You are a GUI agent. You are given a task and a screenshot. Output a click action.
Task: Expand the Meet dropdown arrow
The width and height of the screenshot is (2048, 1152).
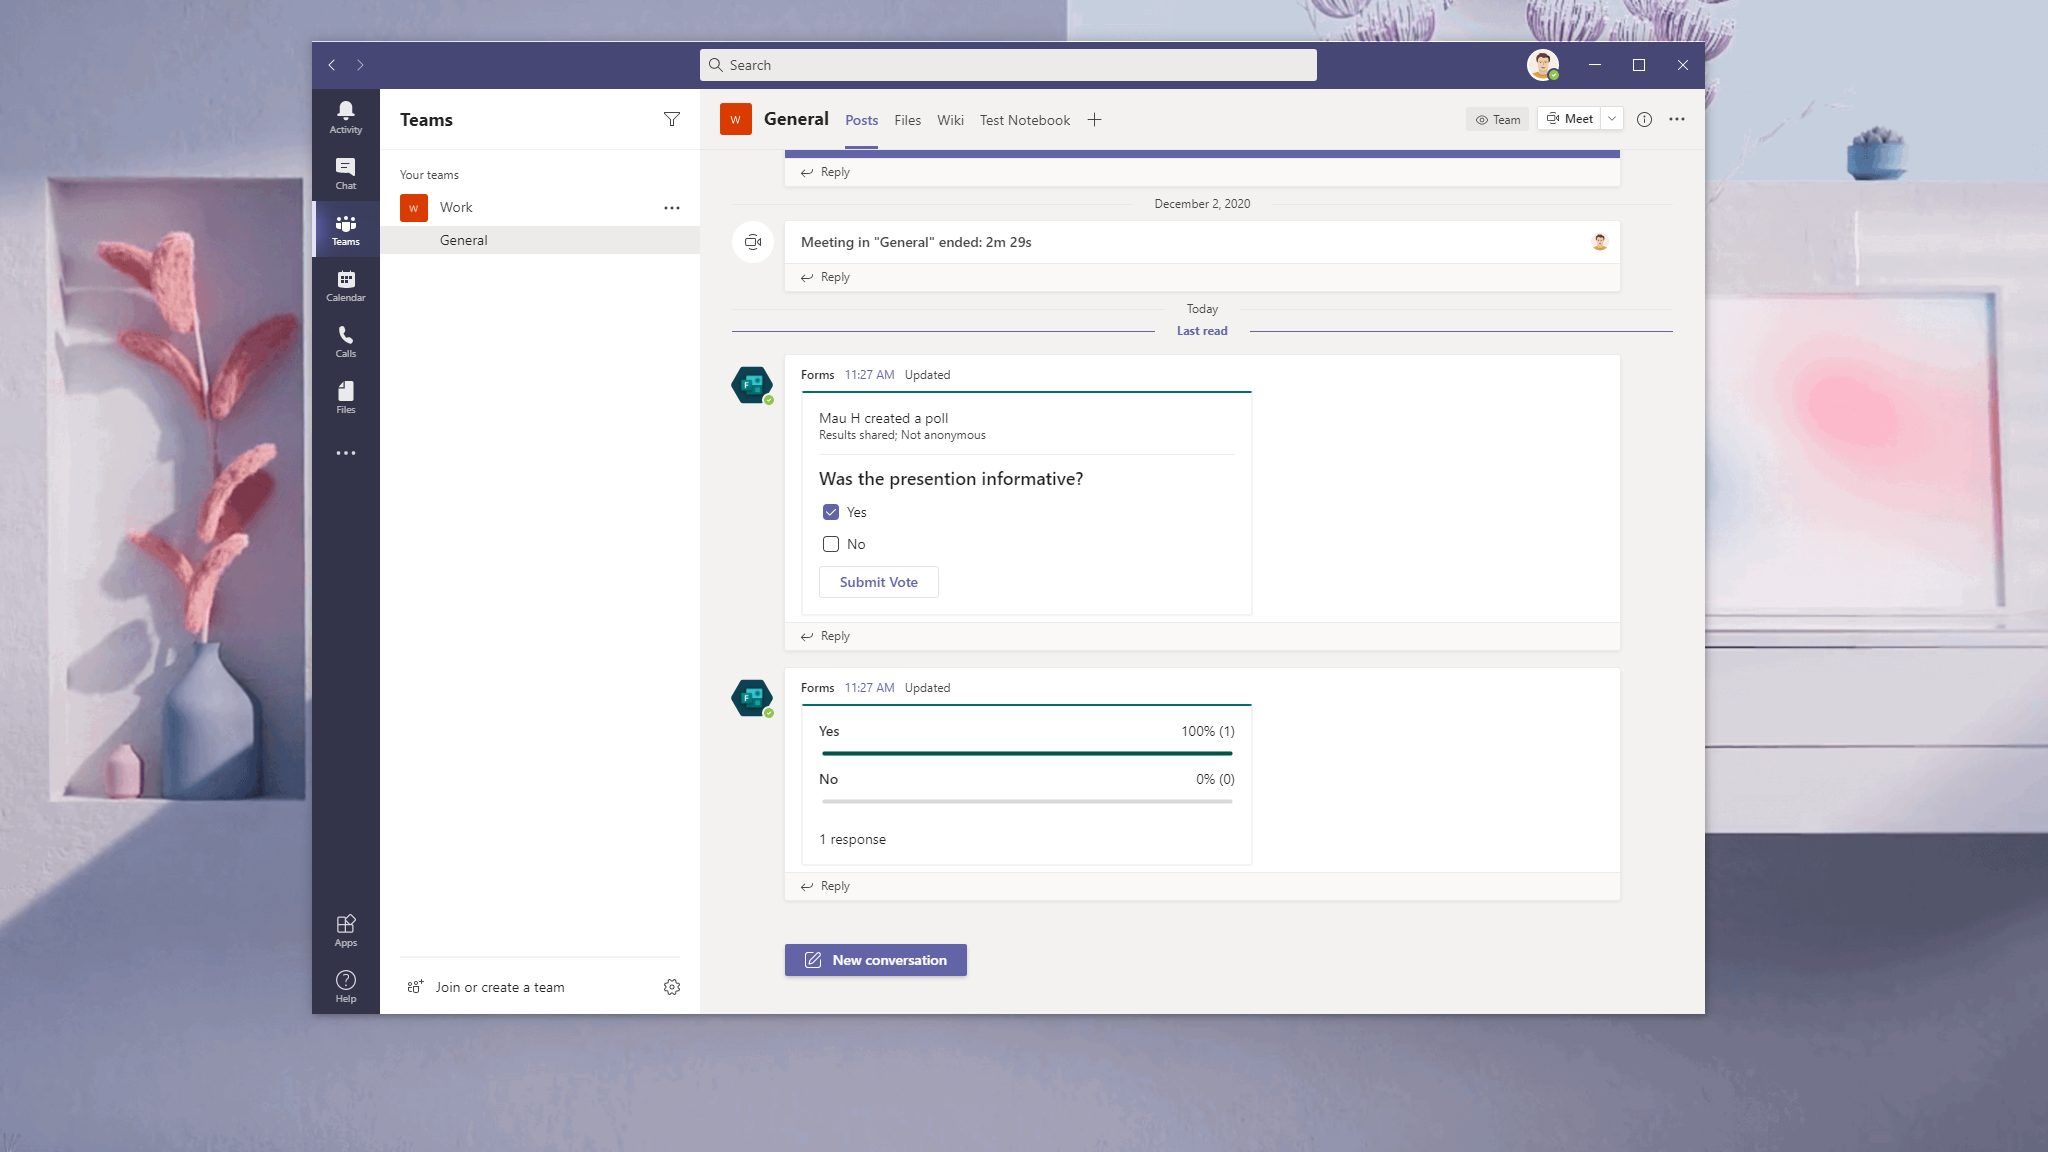pyautogui.click(x=1612, y=119)
